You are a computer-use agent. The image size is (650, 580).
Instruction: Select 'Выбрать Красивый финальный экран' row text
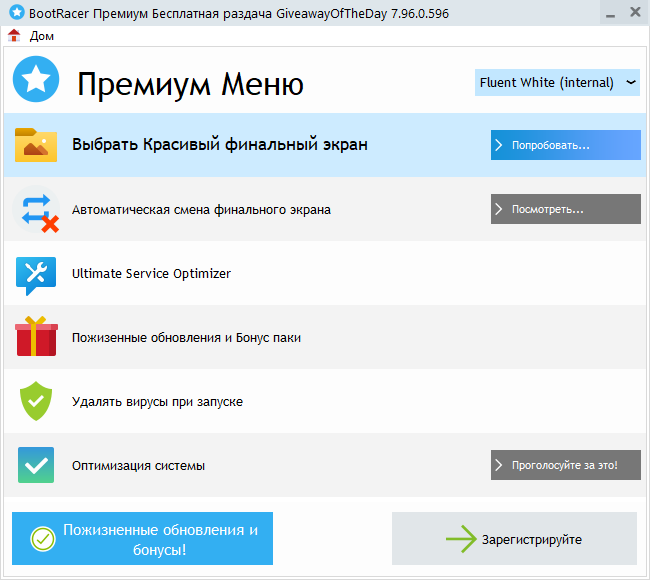(x=220, y=145)
